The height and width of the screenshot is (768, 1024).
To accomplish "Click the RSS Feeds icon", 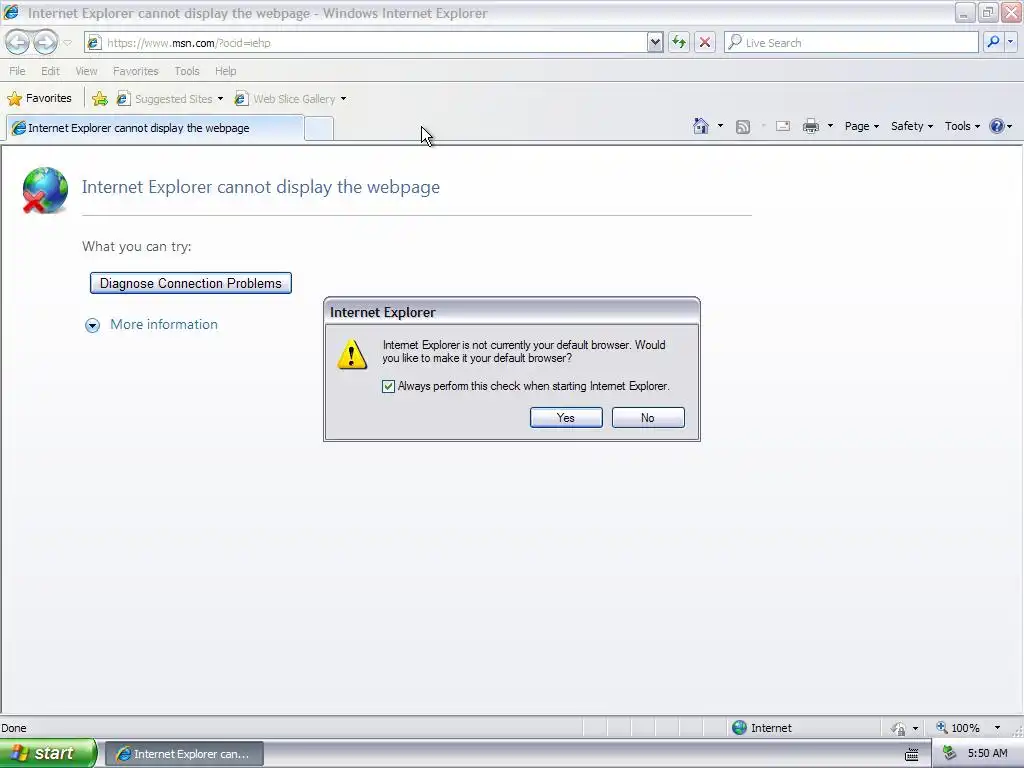I will tap(743, 127).
